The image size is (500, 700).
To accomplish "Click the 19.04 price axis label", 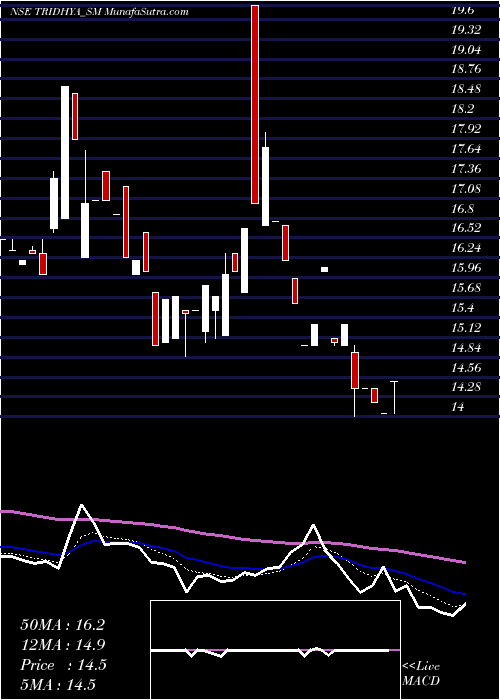I will click(466, 50).
